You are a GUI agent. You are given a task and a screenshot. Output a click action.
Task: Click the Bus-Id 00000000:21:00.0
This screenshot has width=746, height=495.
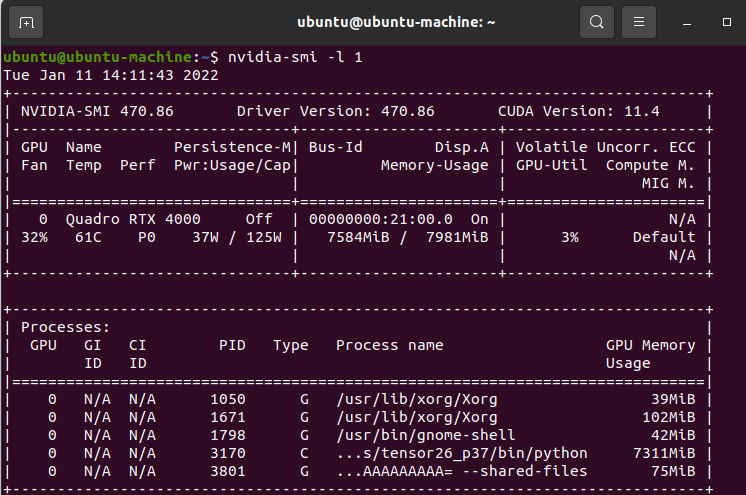coord(381,219)
